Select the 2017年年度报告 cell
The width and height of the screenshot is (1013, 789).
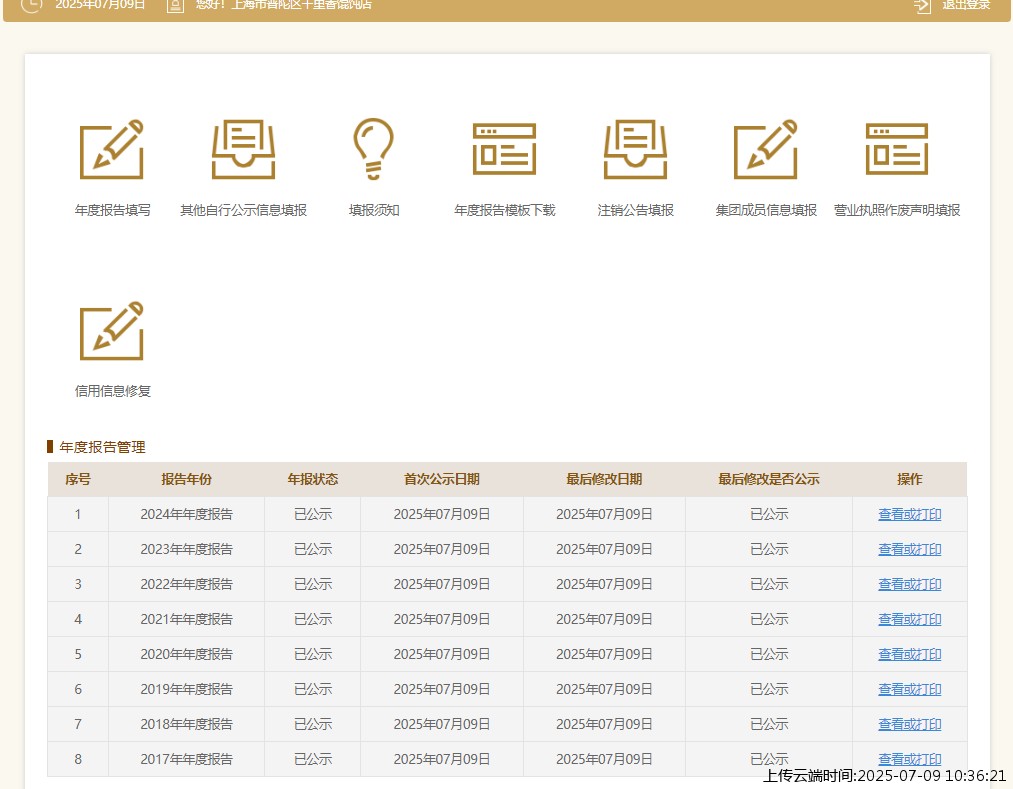pos(186,759)
